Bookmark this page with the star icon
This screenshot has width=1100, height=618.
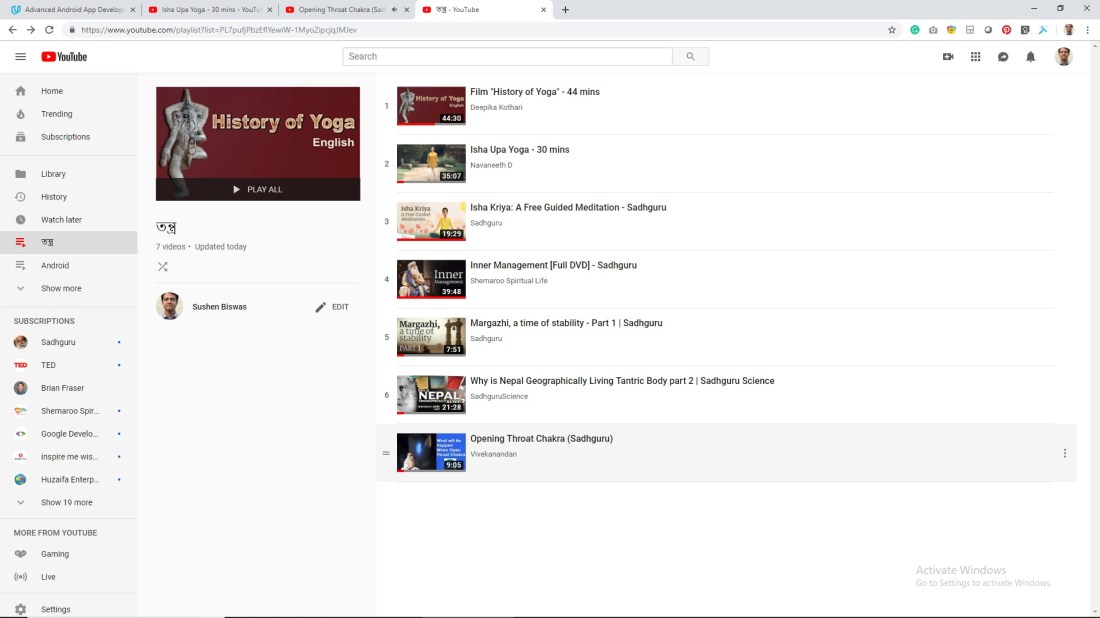click(892, 30)
